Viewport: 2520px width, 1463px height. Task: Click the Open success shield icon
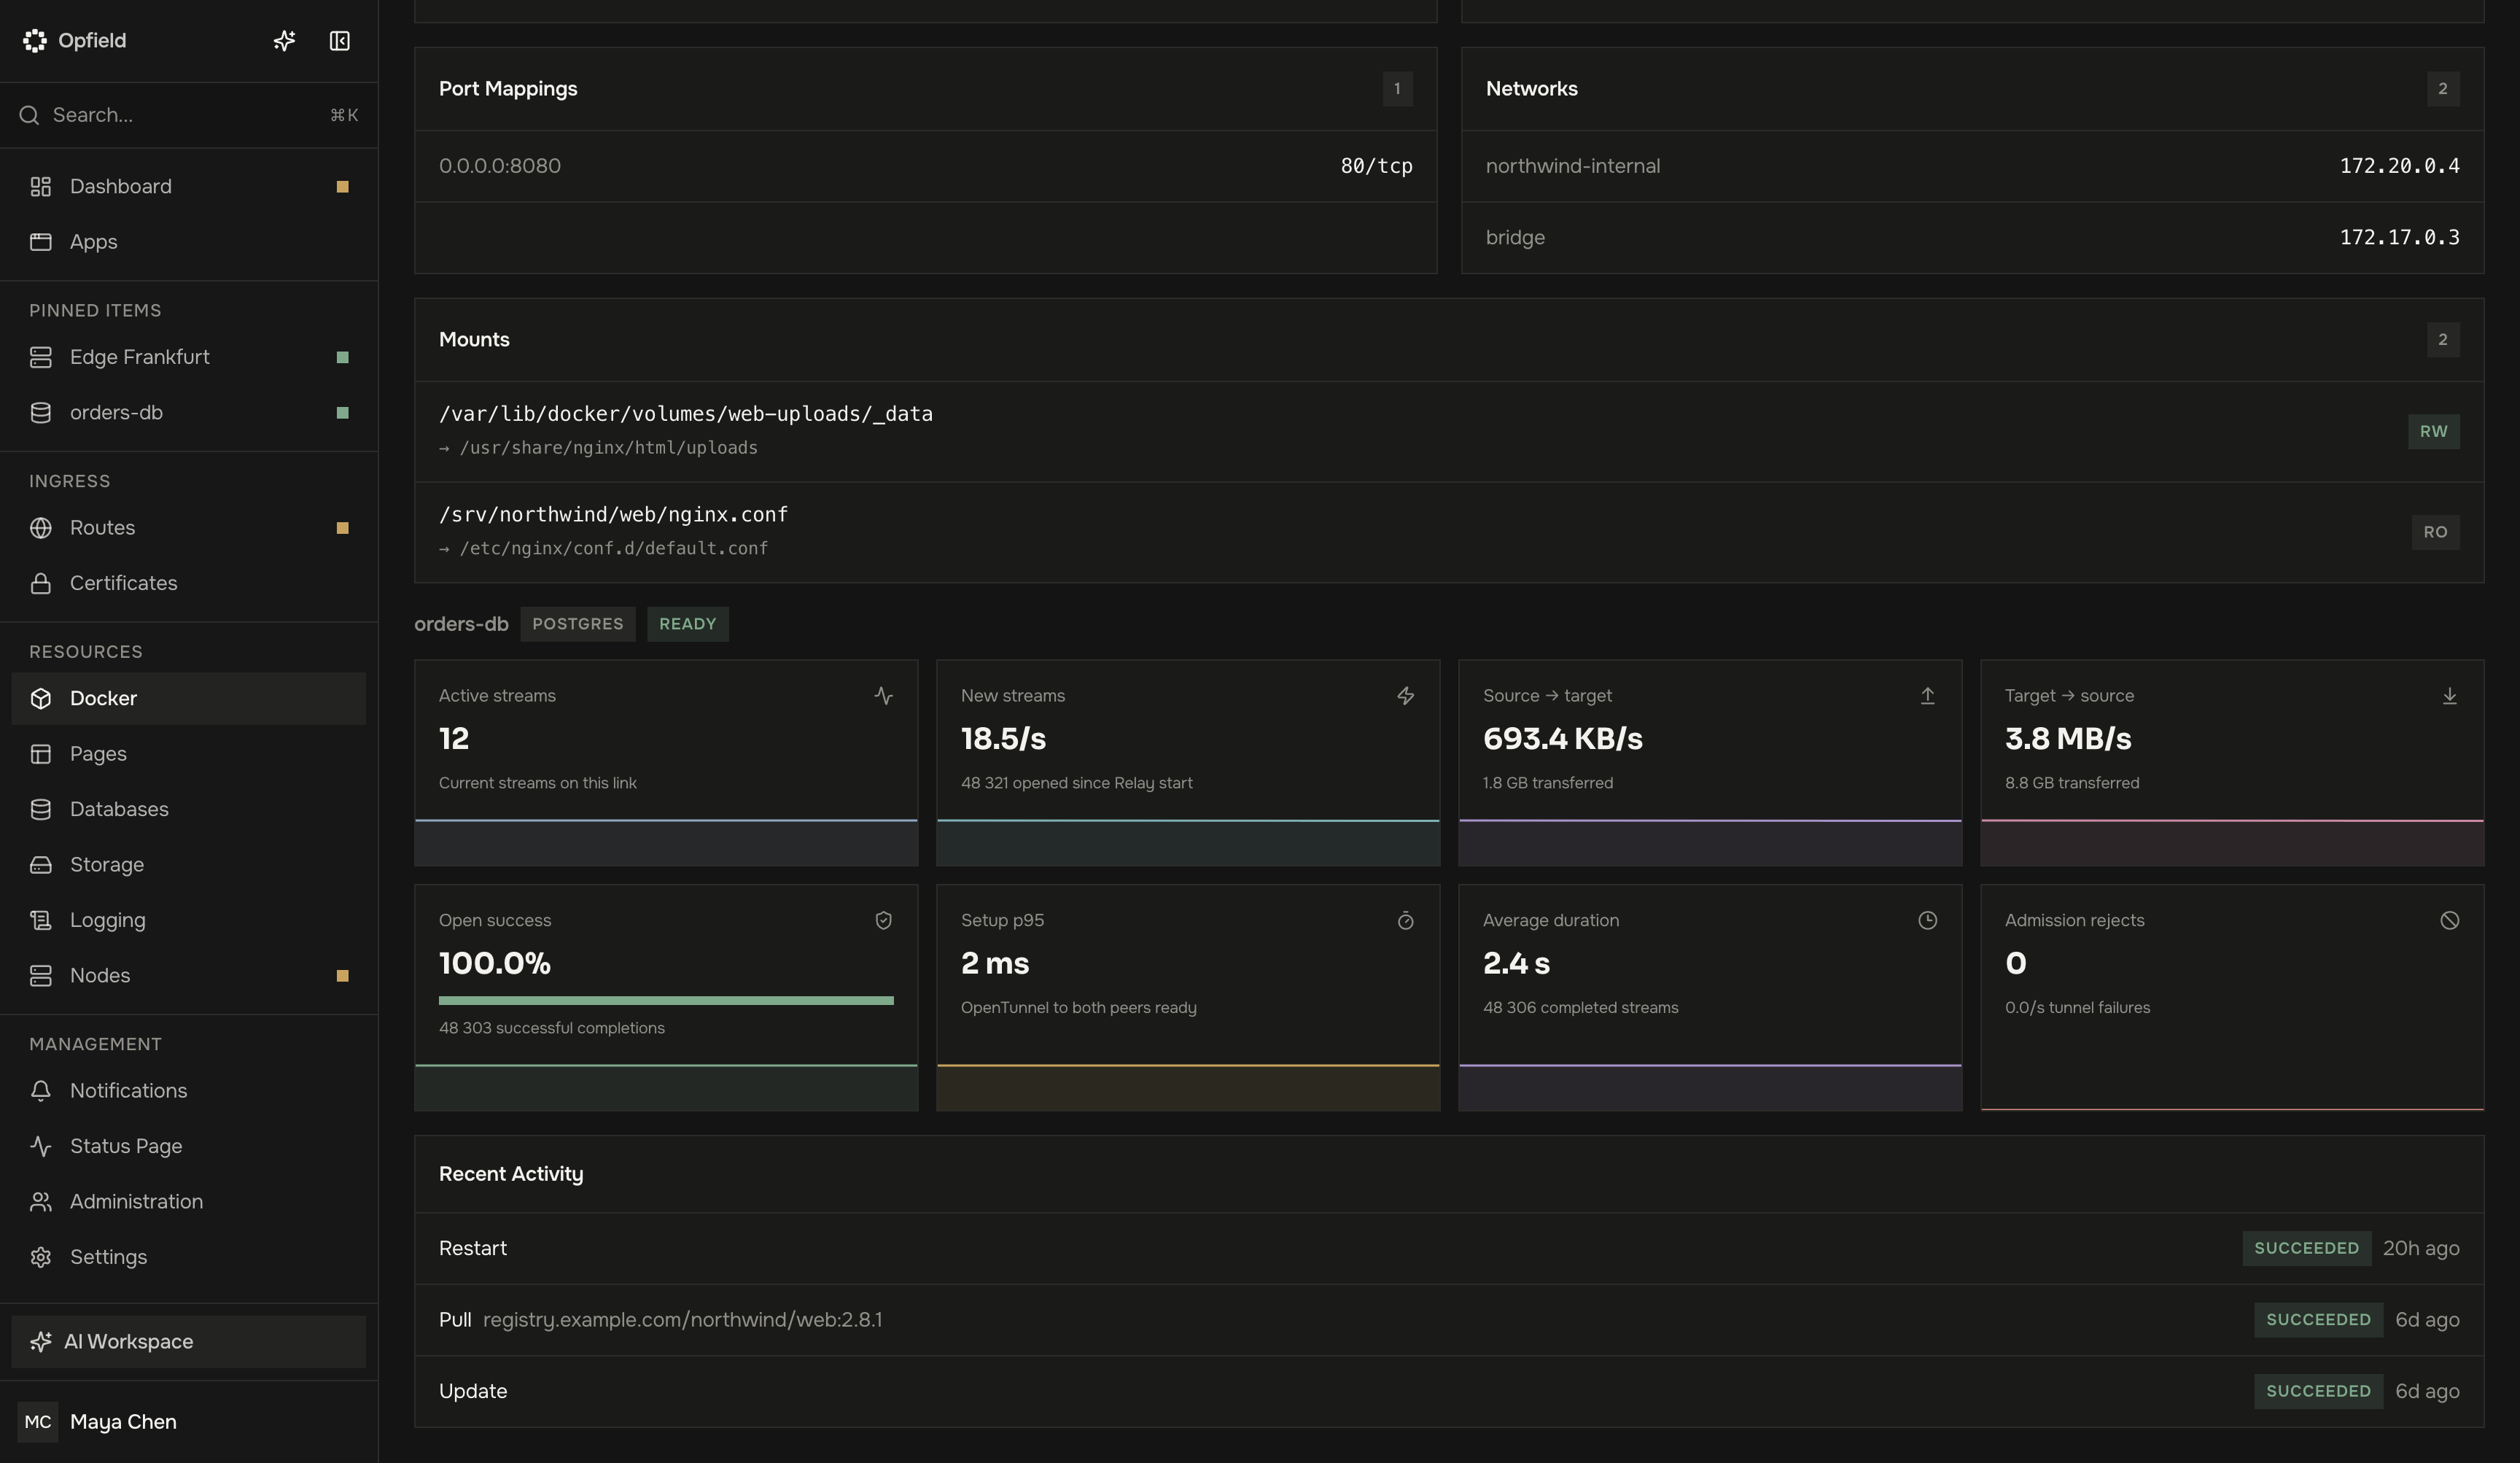(x=884, y=921)
